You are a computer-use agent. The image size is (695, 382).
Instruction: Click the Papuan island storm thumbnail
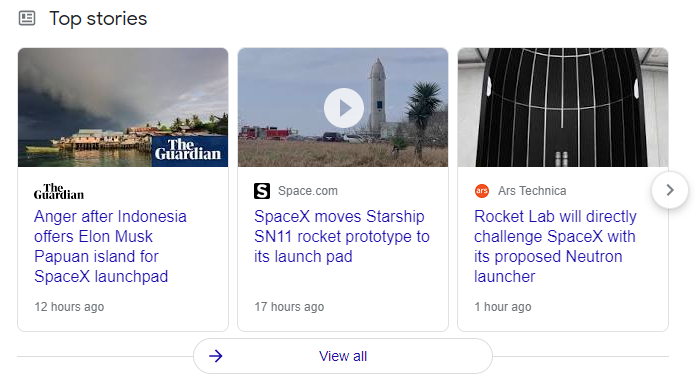point(123,107)
